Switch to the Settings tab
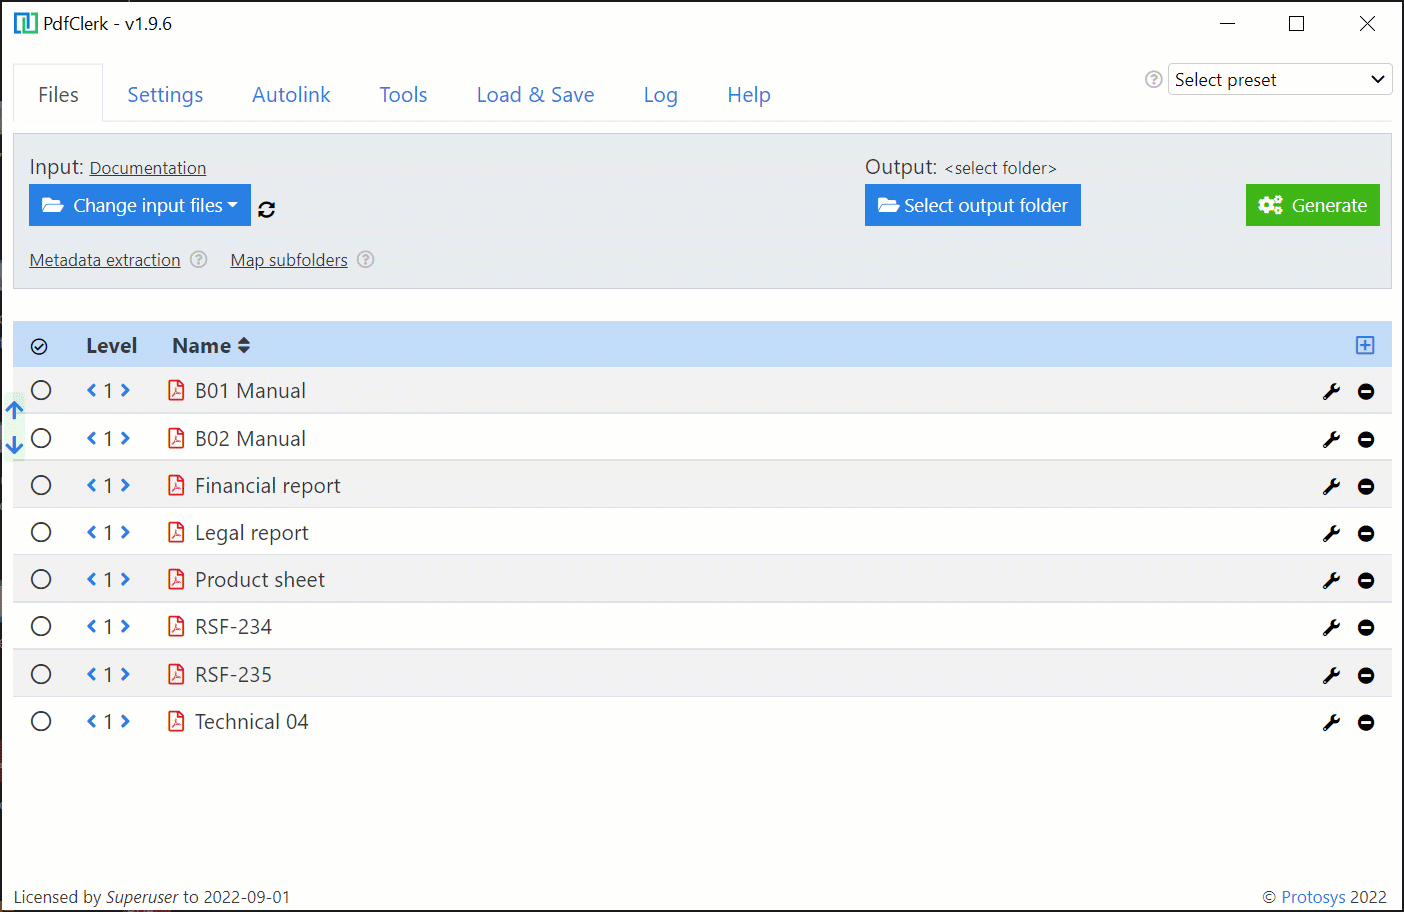The image size is (1404, 912). pyautogui.click(x=165, y=94)
